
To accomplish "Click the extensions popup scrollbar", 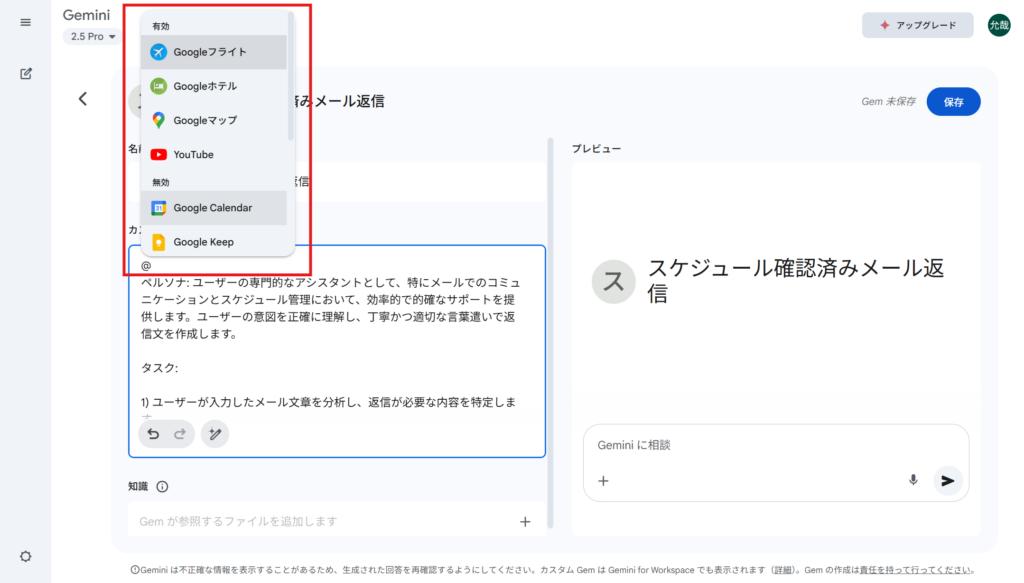I will (x=291, y=77).
